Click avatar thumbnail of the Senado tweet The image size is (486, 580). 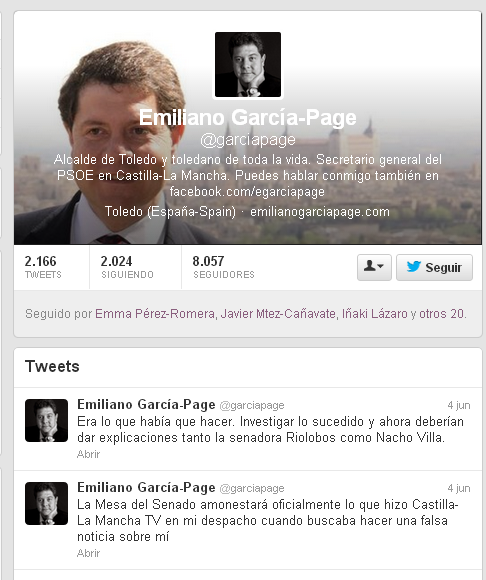(x=46, y=503)
